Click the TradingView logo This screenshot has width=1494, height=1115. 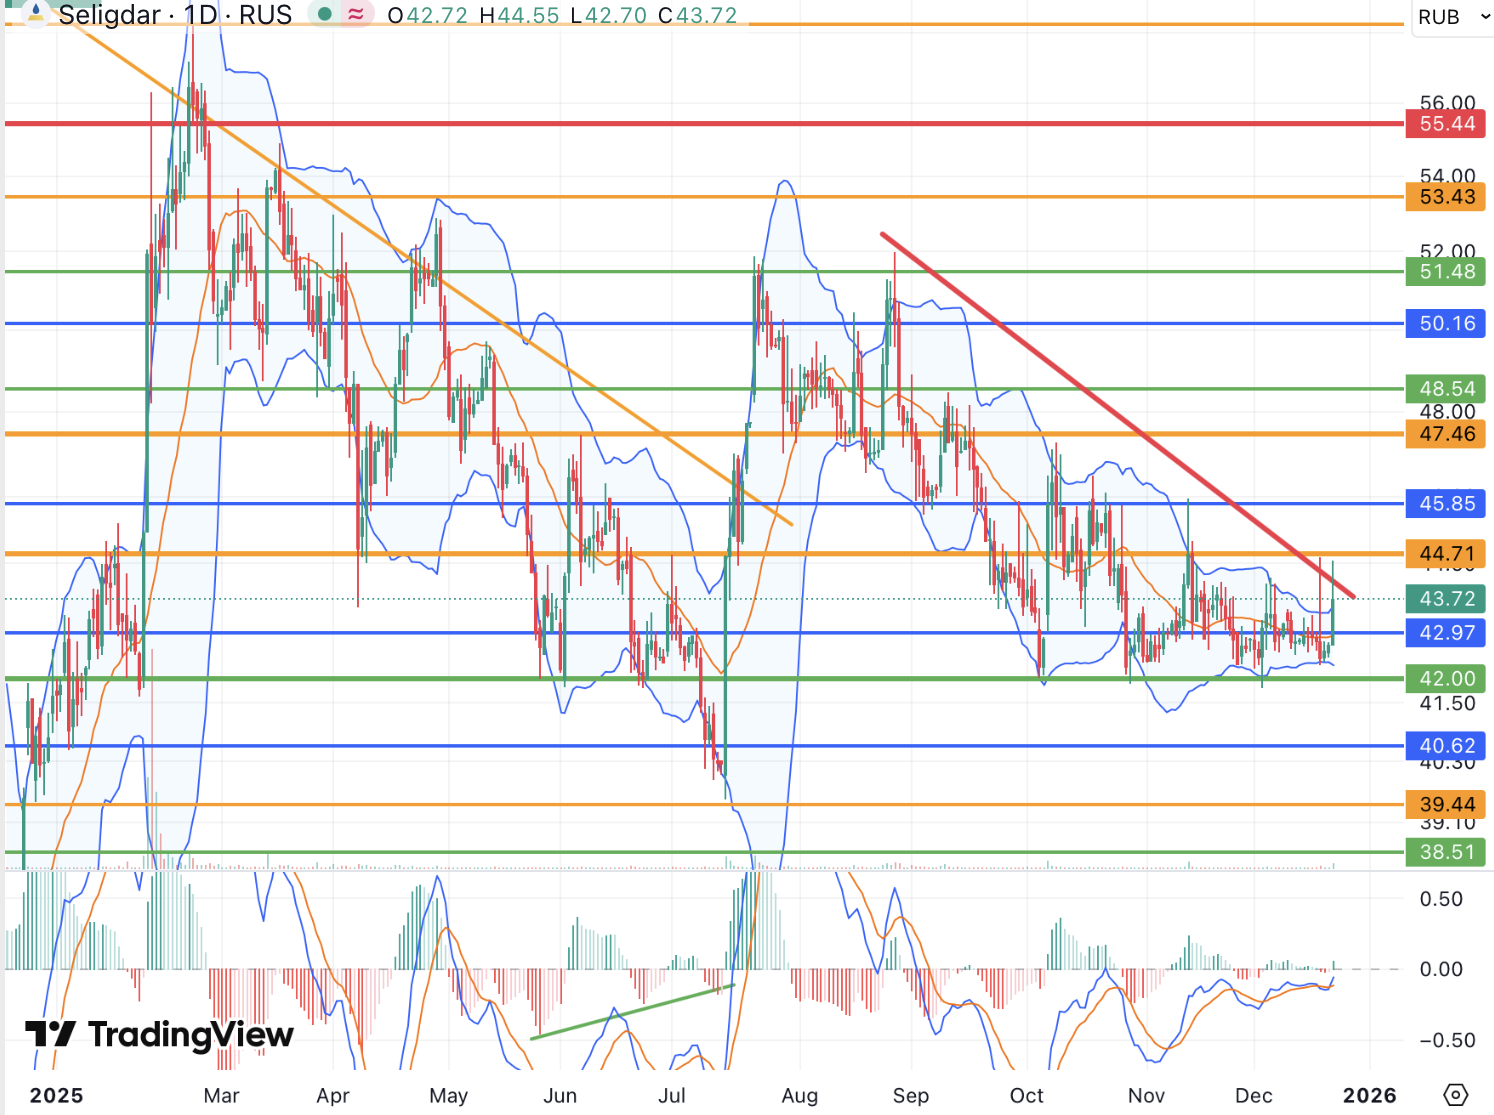tap(160, 1035)
